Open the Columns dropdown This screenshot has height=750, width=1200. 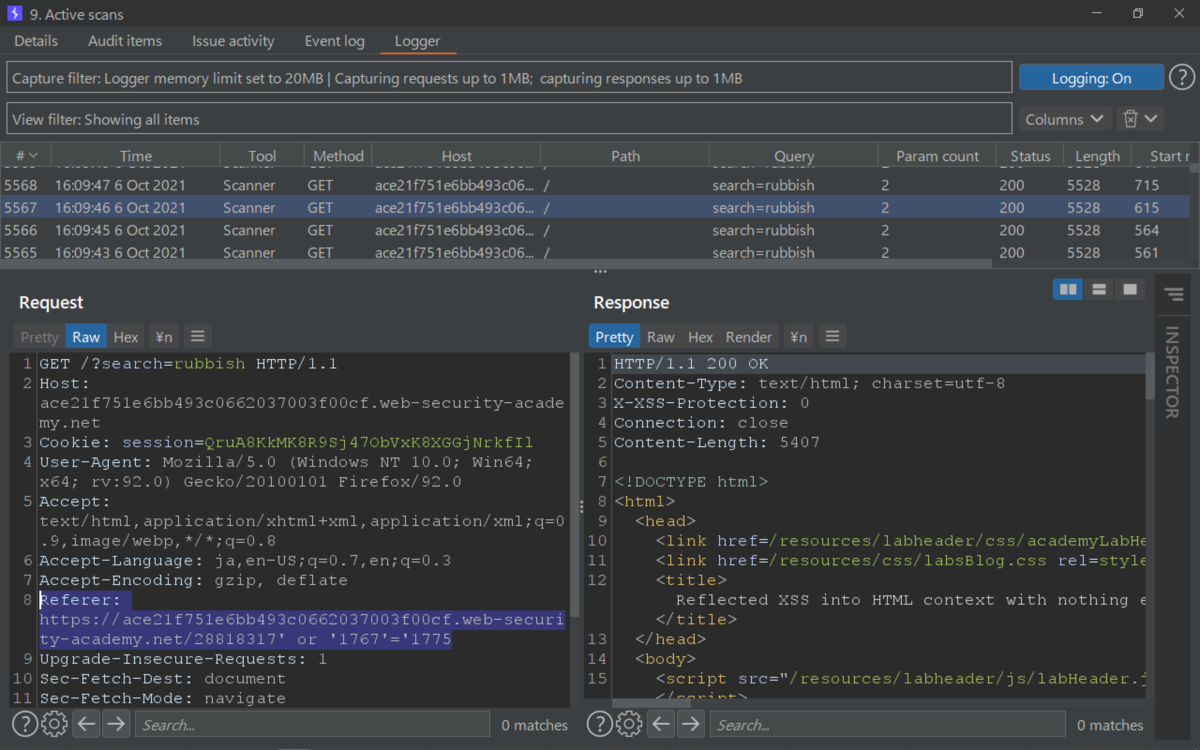click(1064, 119)
